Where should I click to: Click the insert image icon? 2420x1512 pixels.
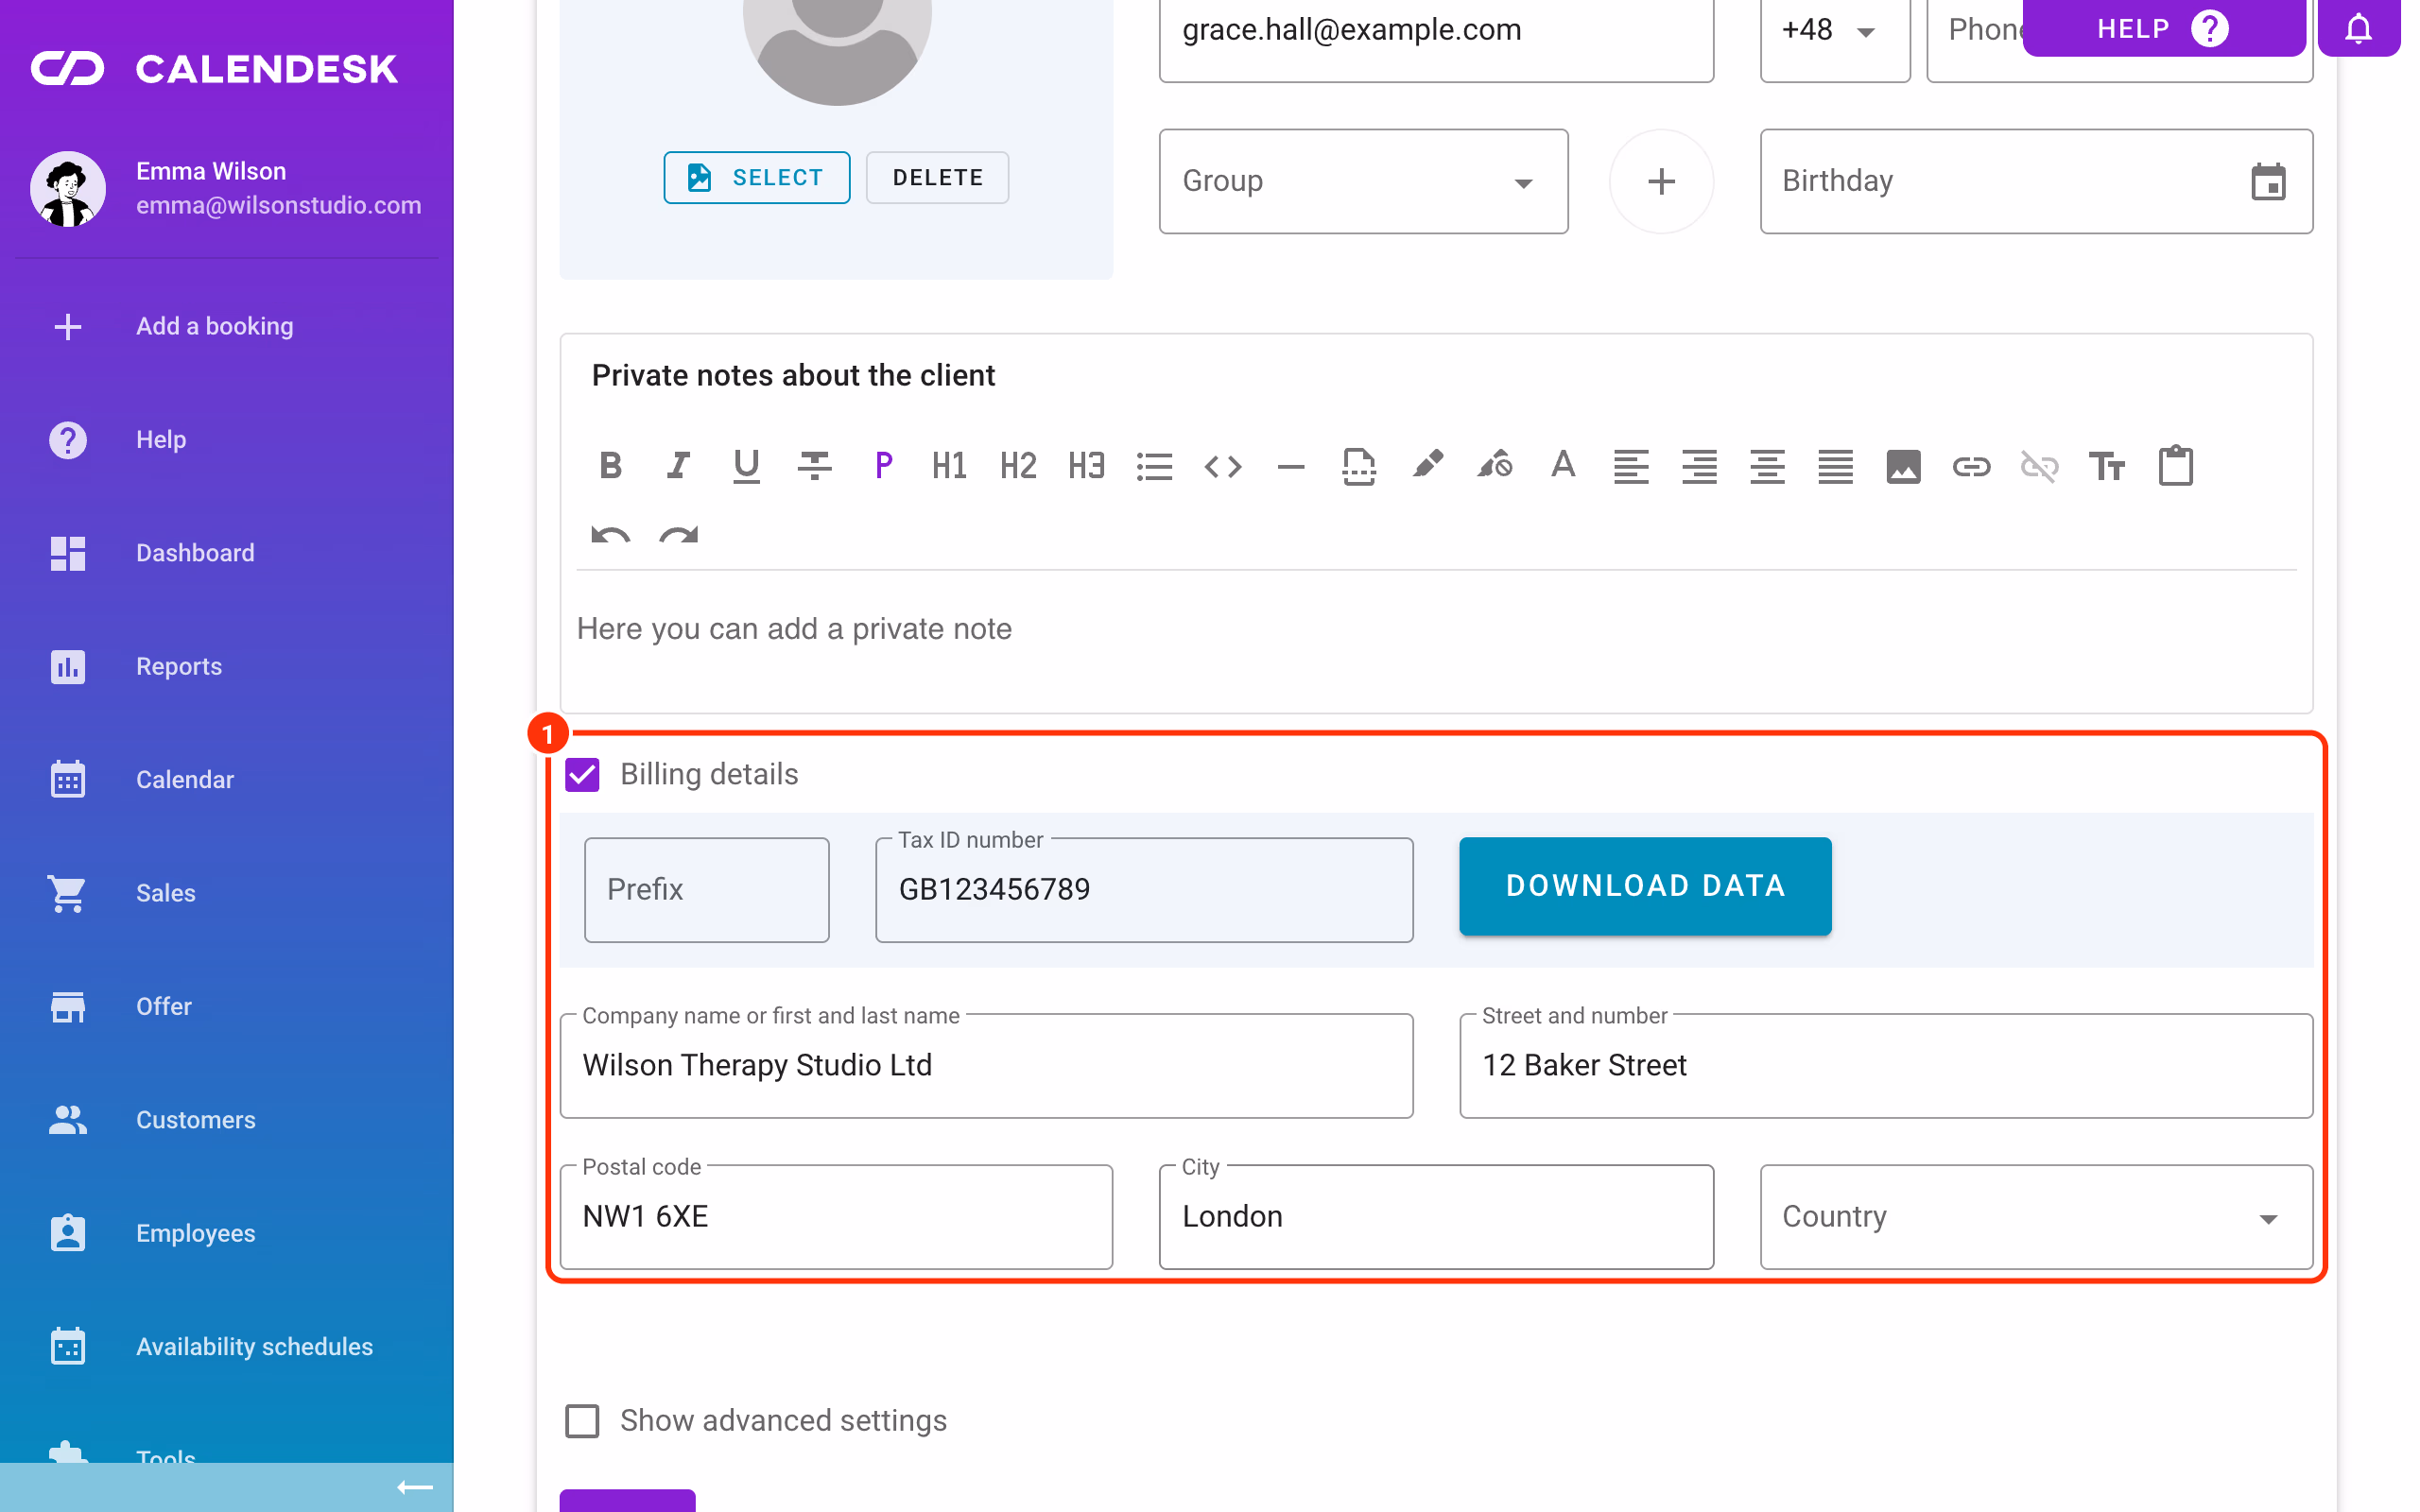click(1903, 466)
